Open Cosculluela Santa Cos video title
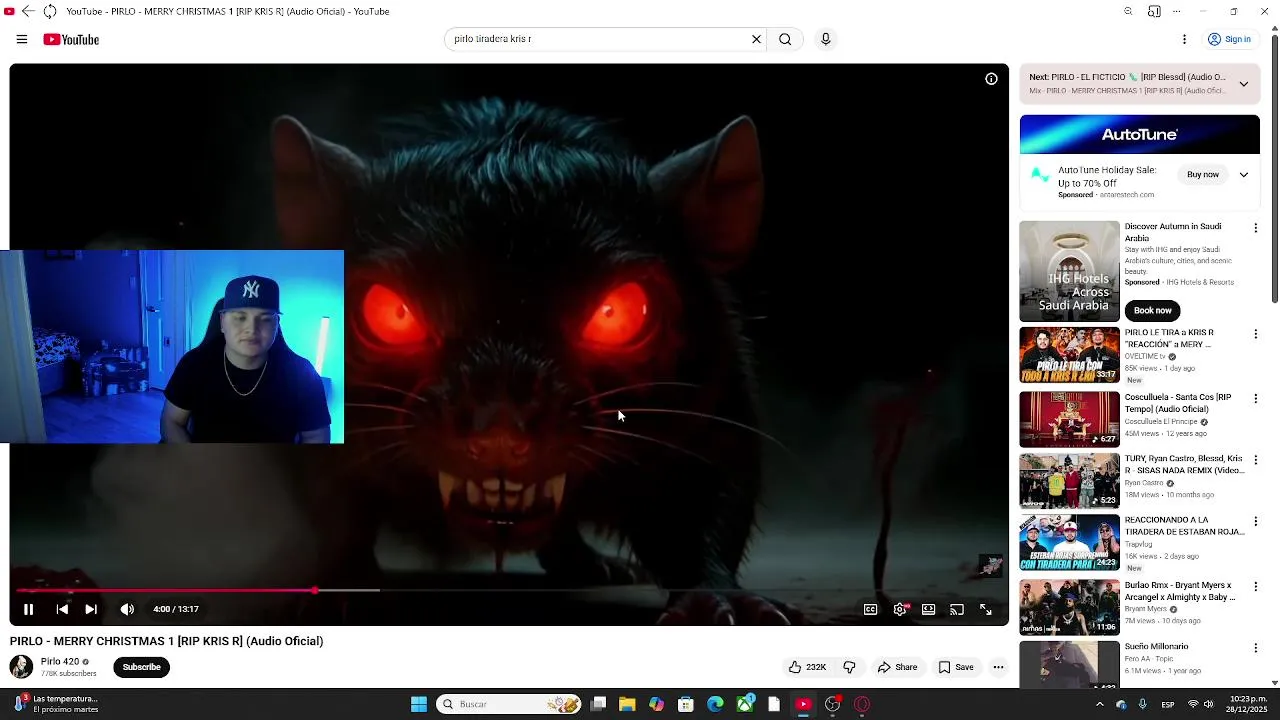The height and width of the screenshot is (720, 1280). click(1178, 403)
